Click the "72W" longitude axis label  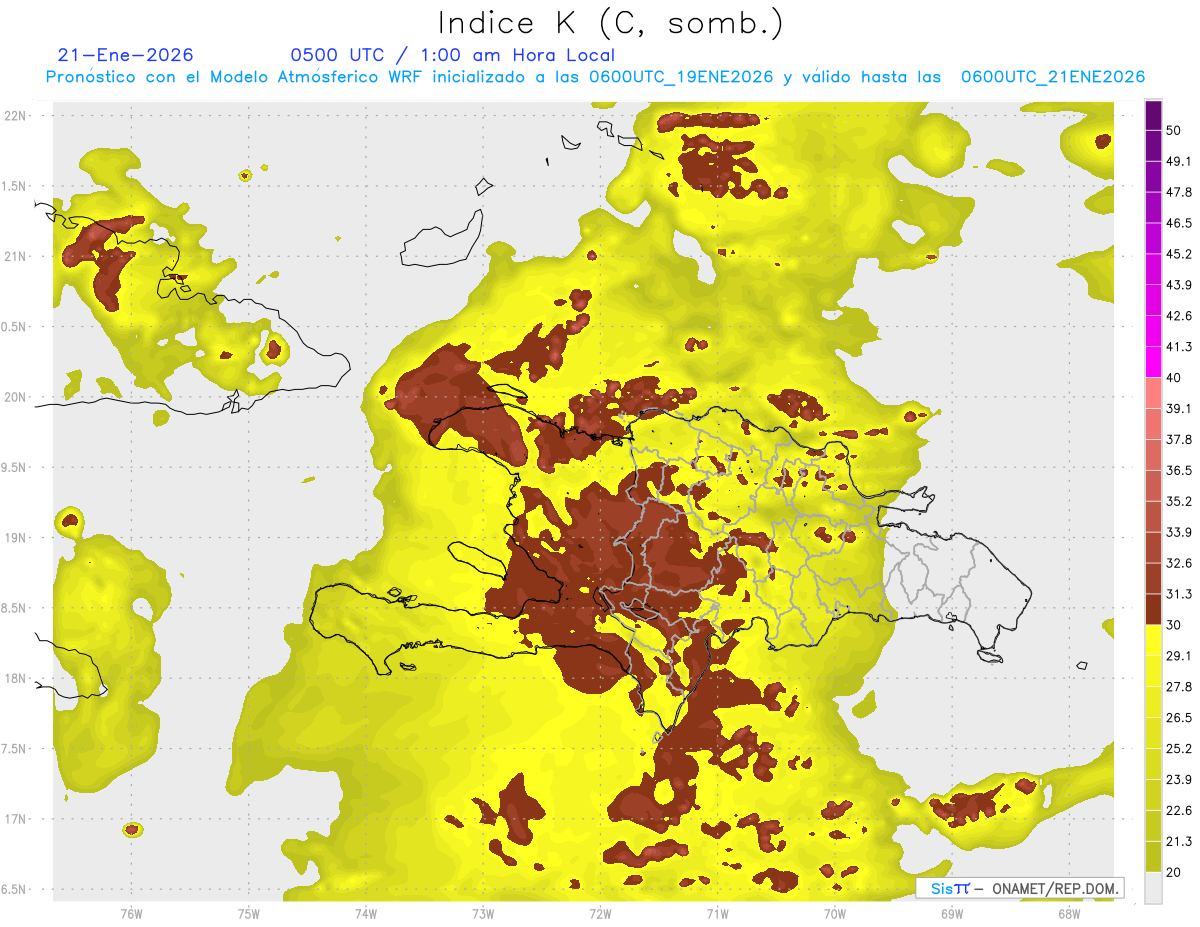(600, 914)
